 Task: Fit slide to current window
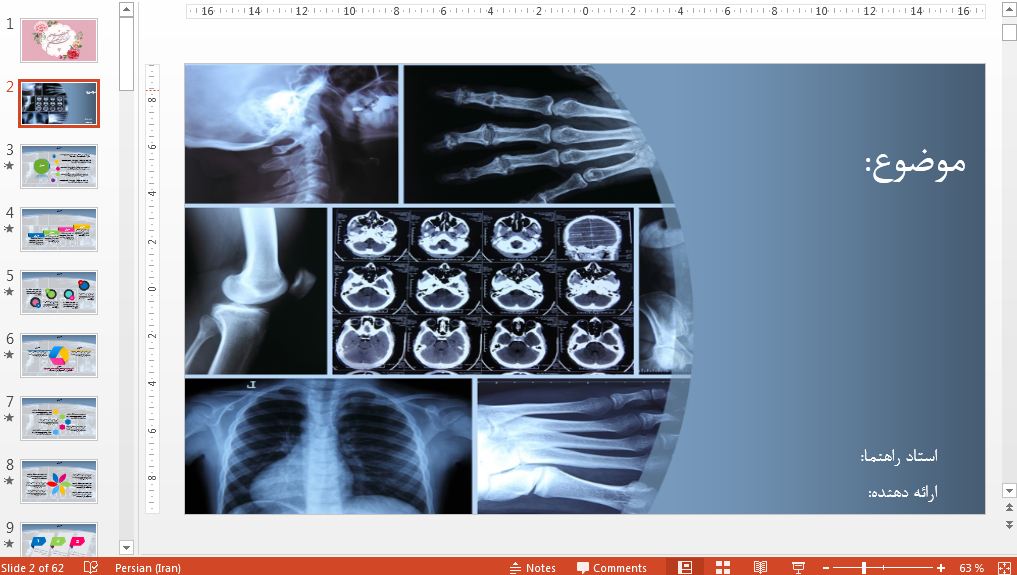pos(1004,567)
